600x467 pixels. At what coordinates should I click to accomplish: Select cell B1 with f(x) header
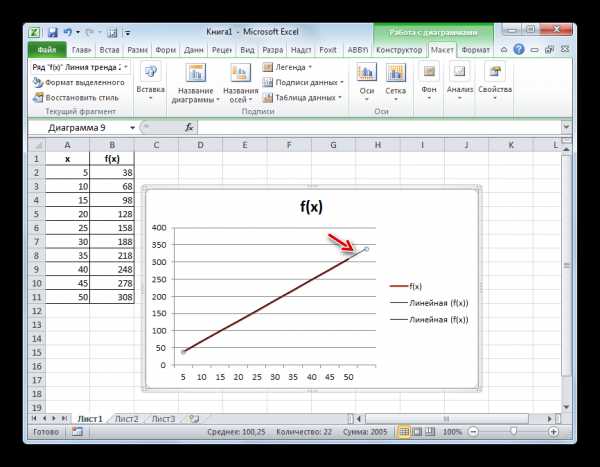pyautogui.click(x=112, y=158)
